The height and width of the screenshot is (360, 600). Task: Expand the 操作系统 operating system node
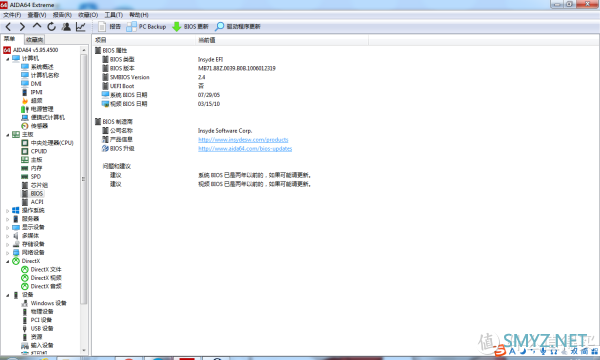click(8, 210)
